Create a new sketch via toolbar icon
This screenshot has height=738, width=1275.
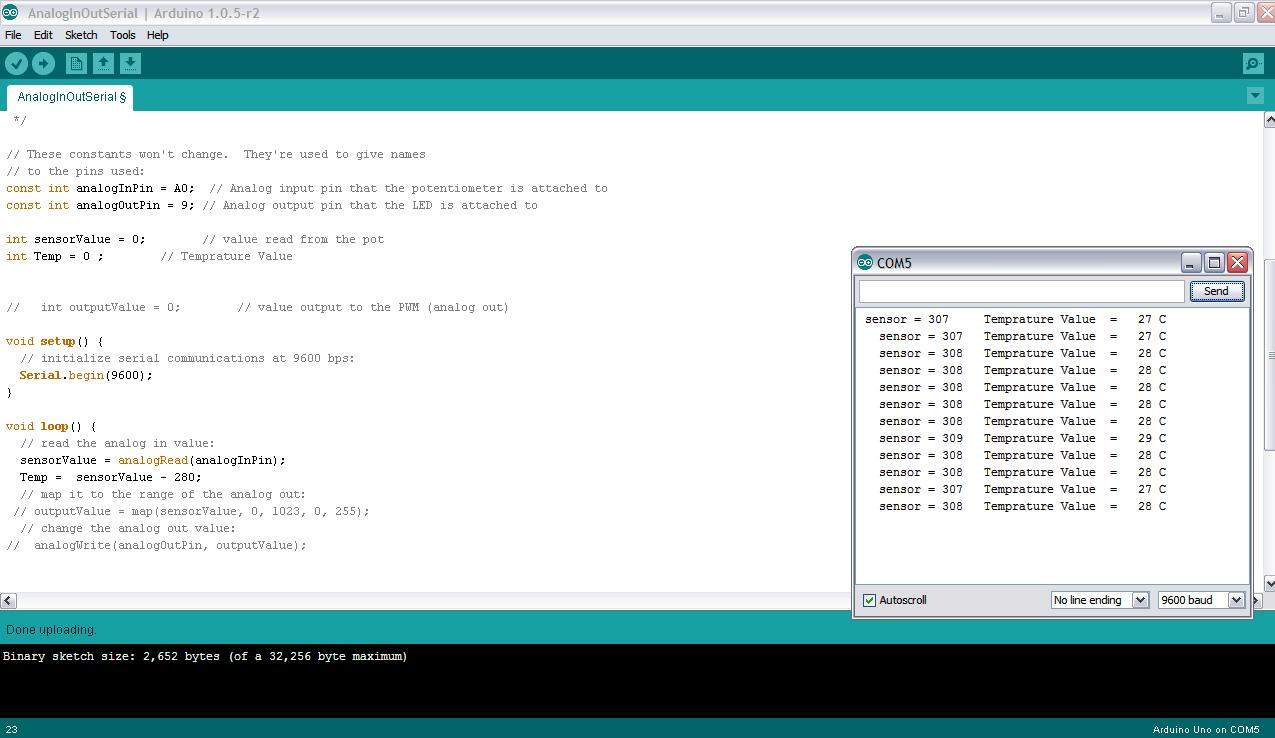[x=76, y=64]
